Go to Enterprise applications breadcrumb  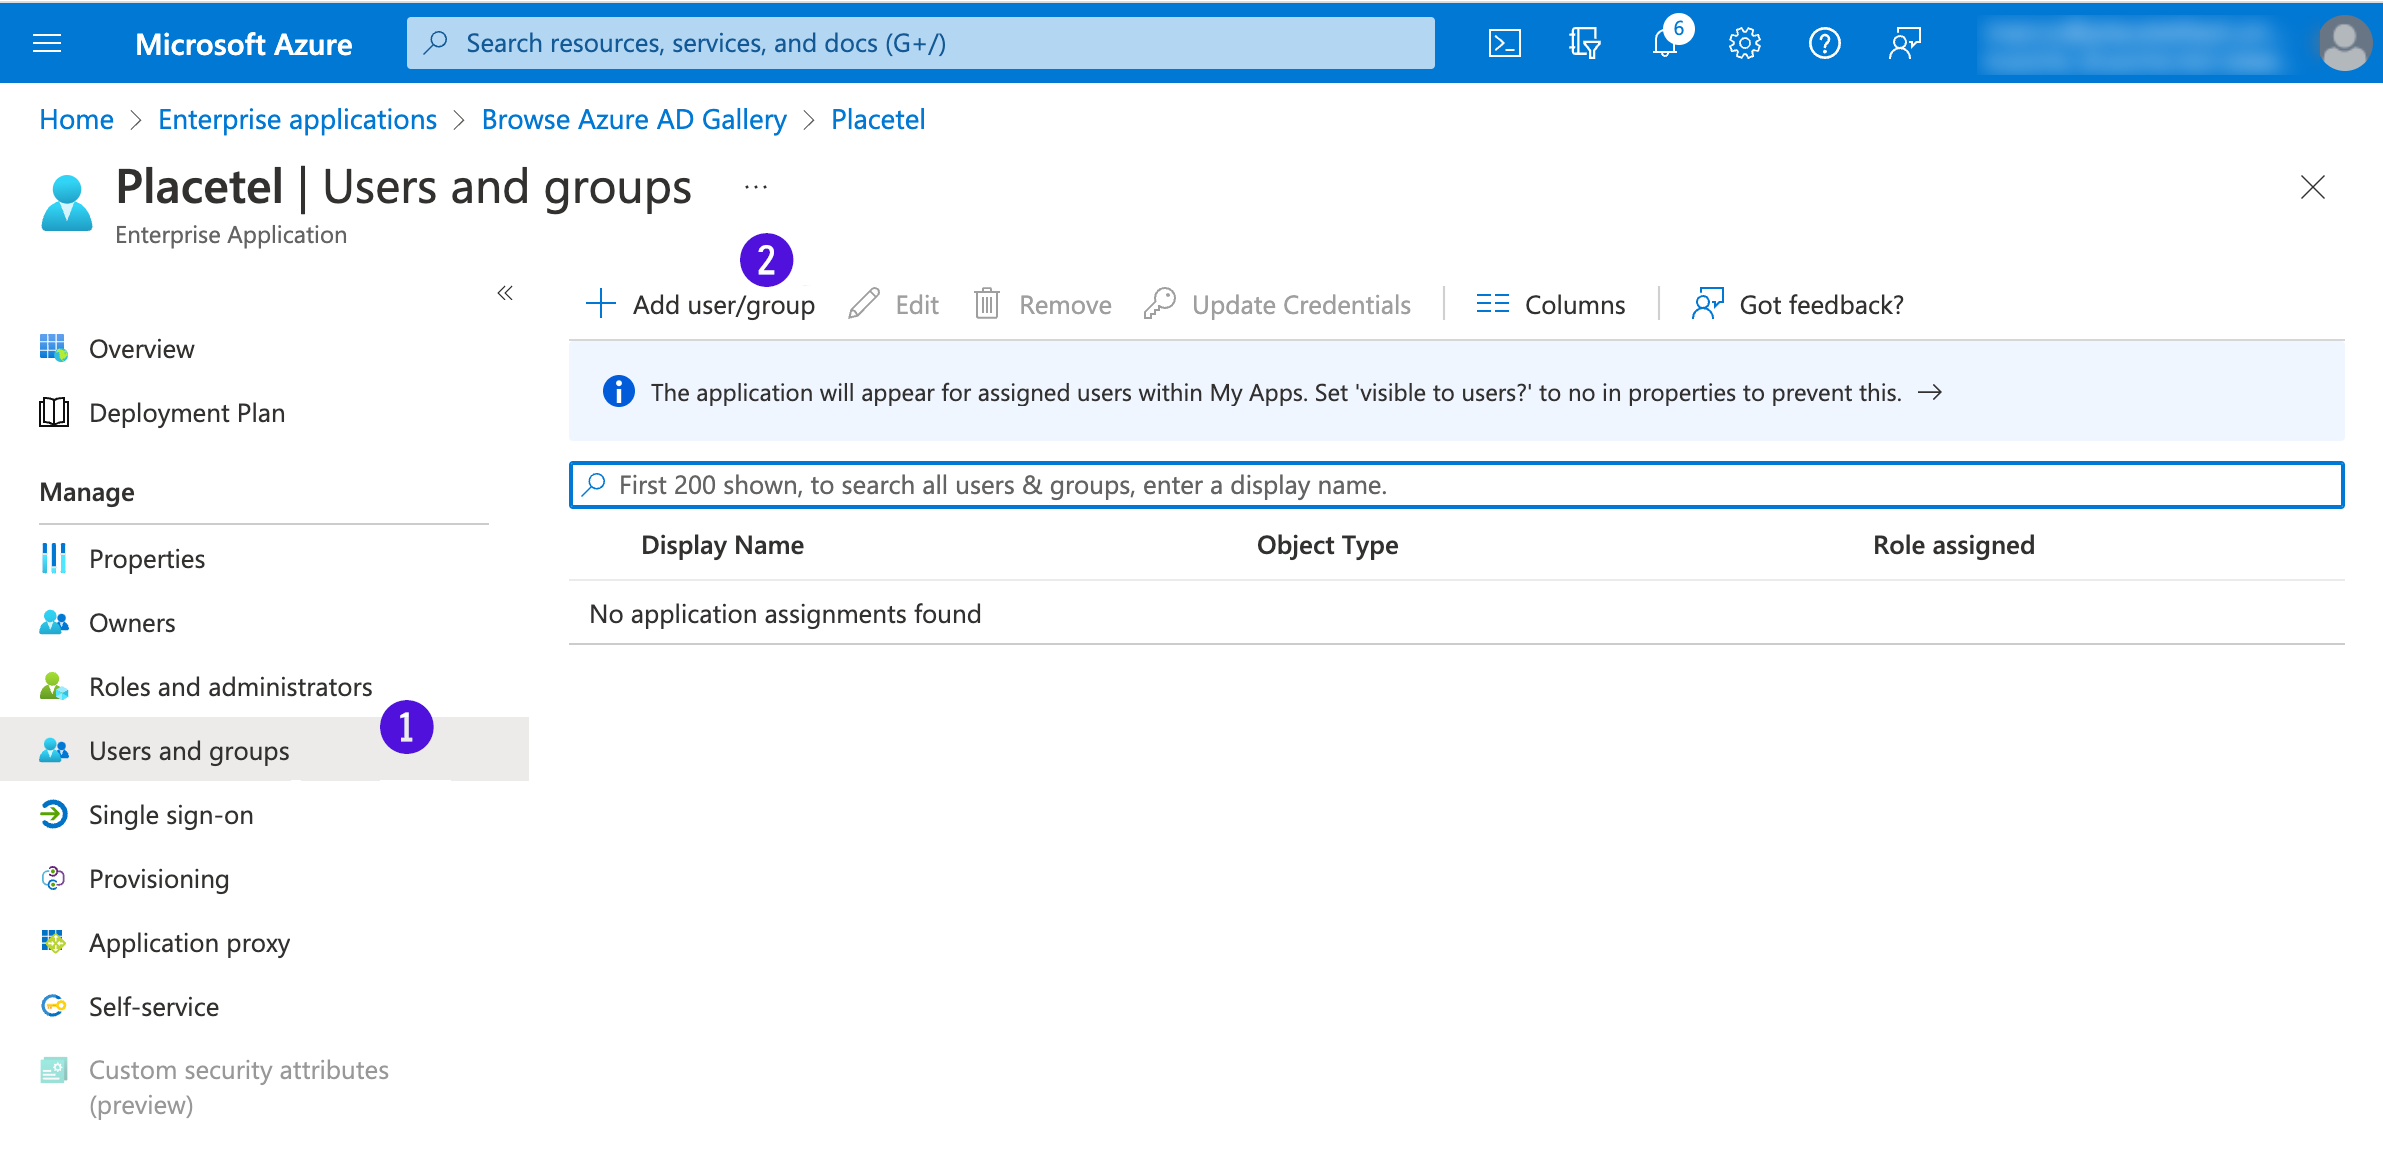pos(297,119)
